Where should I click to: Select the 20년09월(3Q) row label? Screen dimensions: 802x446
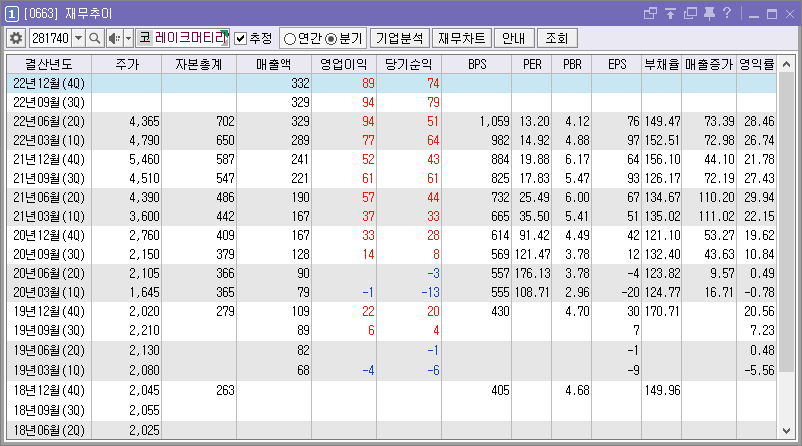(x=49, y=254)
